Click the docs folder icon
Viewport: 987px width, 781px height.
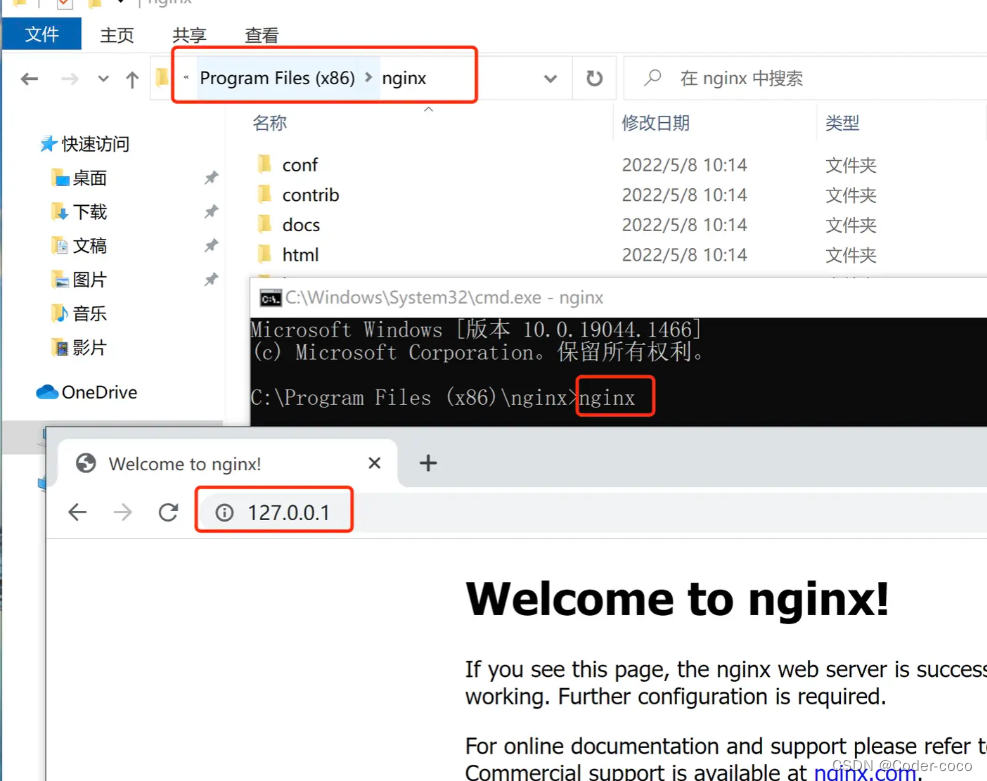[264, 224]
